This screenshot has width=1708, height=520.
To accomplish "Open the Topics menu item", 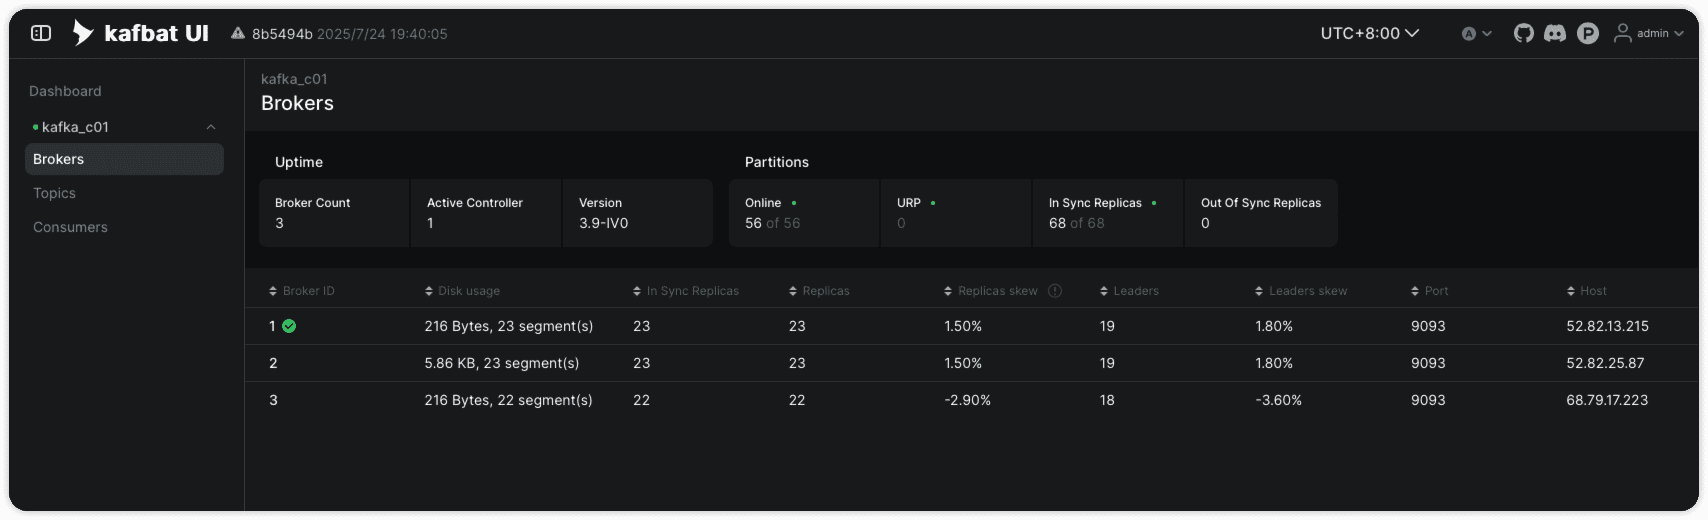I will coord(55,193).
